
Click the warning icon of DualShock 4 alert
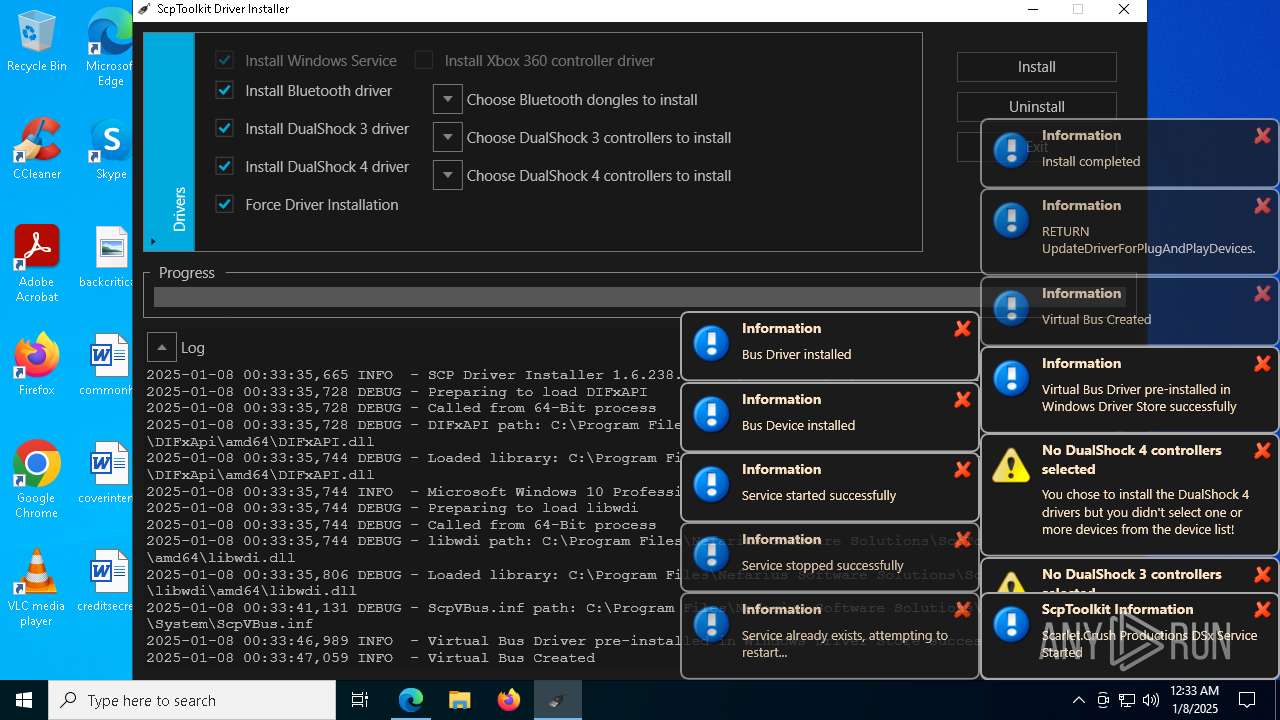1011,466
